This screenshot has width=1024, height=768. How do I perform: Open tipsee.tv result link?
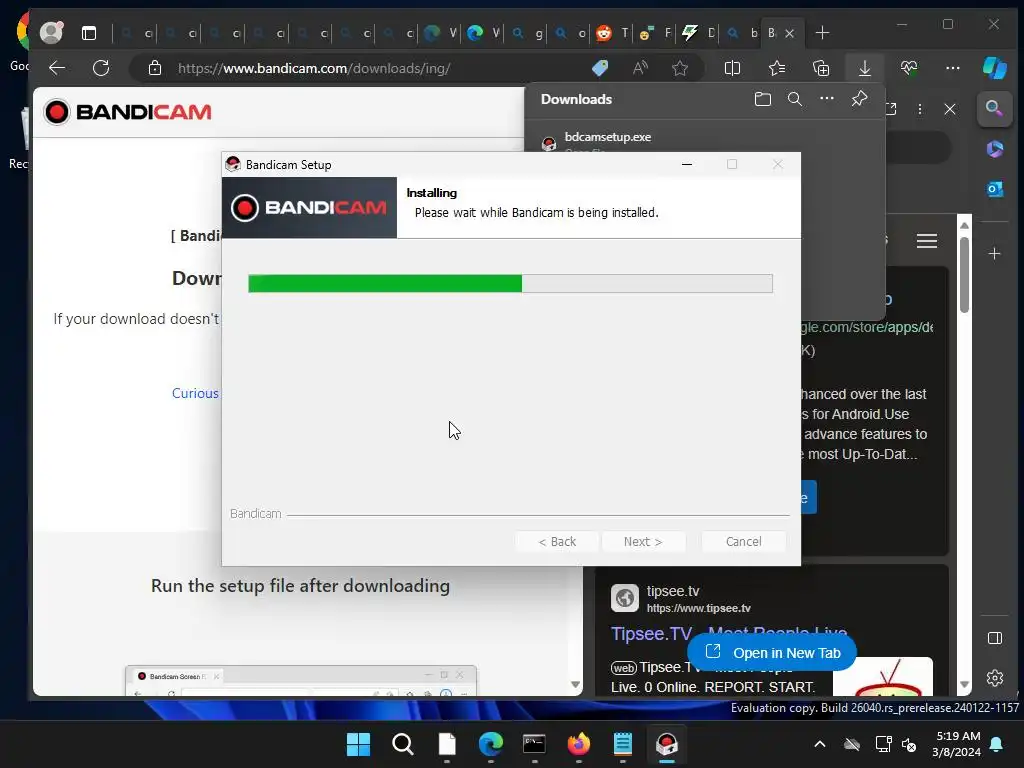tap(728, 633)
